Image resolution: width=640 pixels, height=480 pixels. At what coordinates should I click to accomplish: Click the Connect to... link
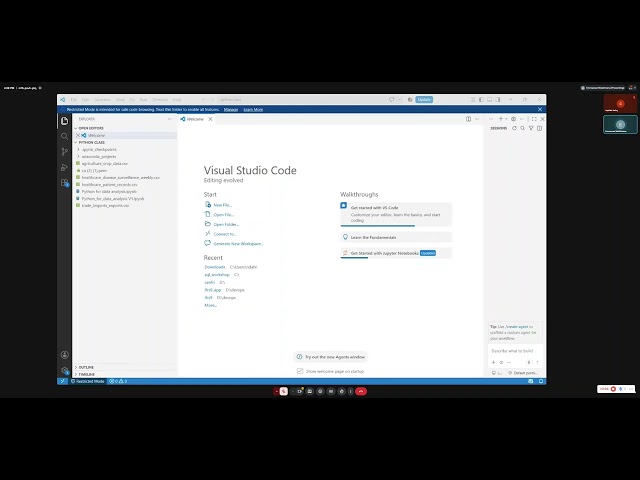225,234
